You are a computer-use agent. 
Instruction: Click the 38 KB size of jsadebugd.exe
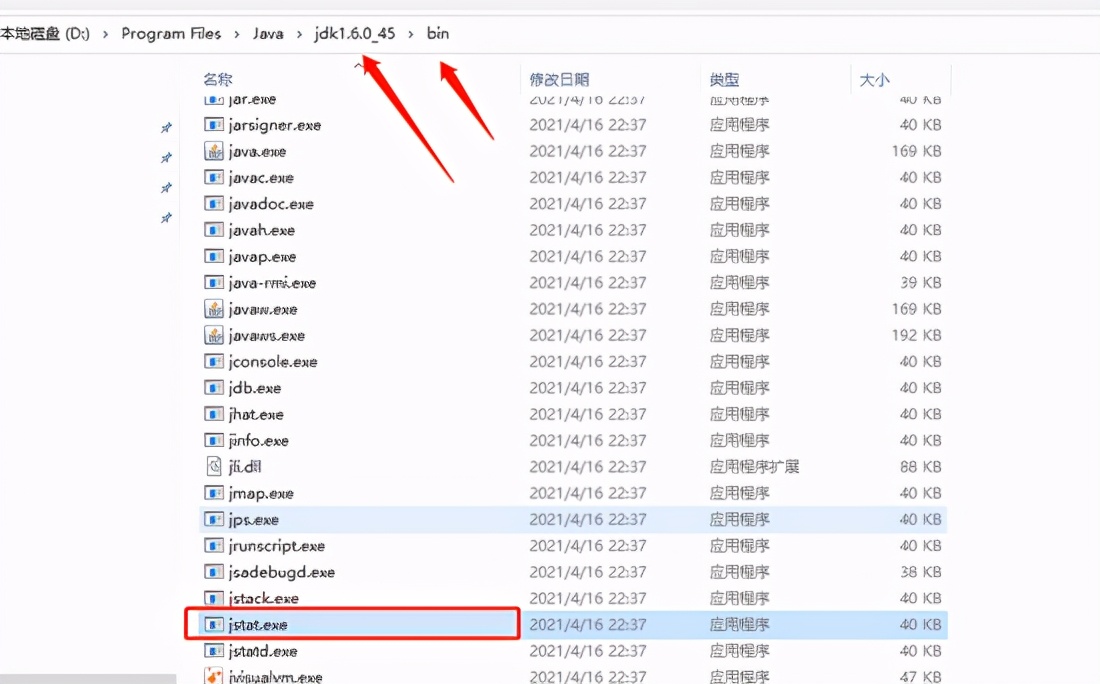point(920,572)
